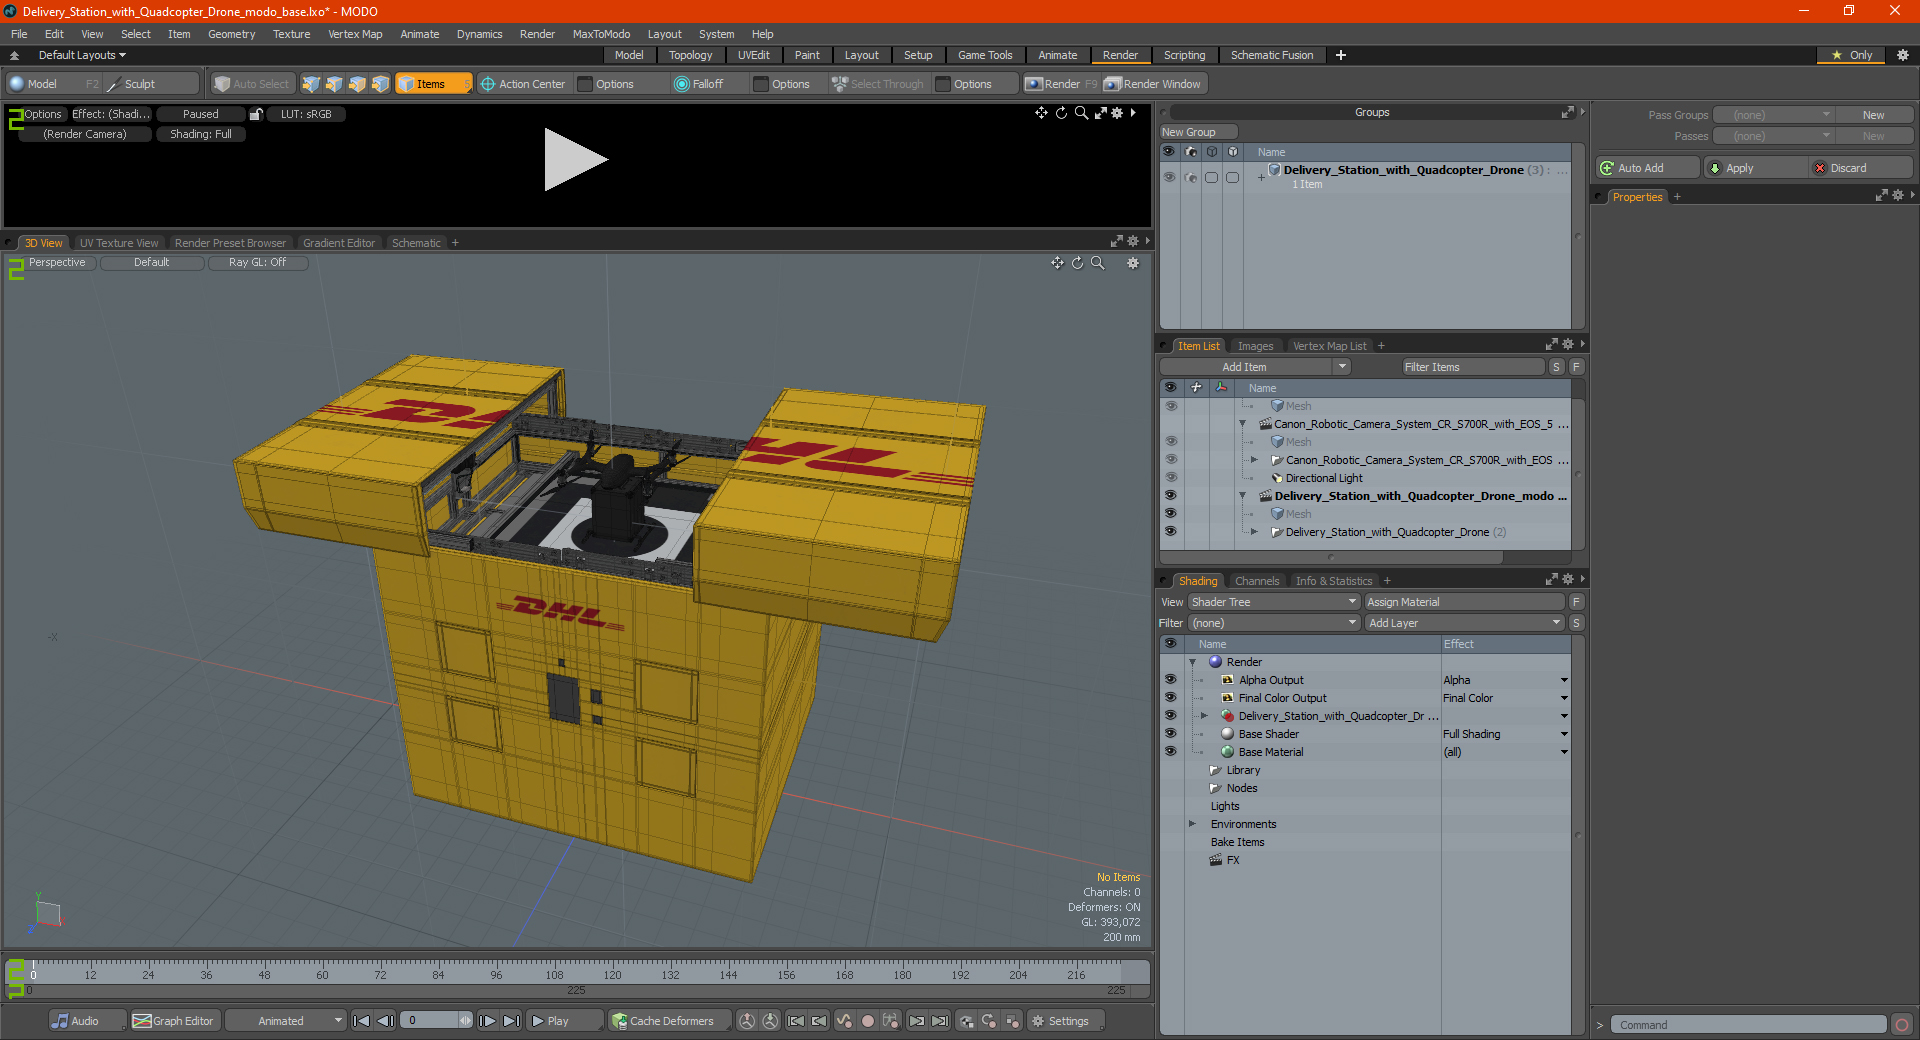Toggle the render preview lock icon
This screenshot has height=1040, width=1920.
coord(256,114)
